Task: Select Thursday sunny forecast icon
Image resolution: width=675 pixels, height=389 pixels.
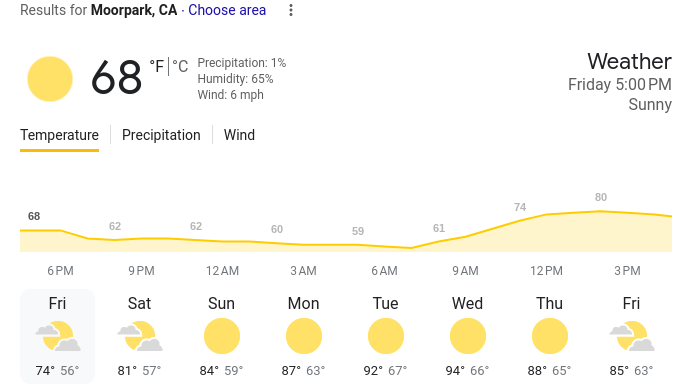Action: click(x=550, y=336)
